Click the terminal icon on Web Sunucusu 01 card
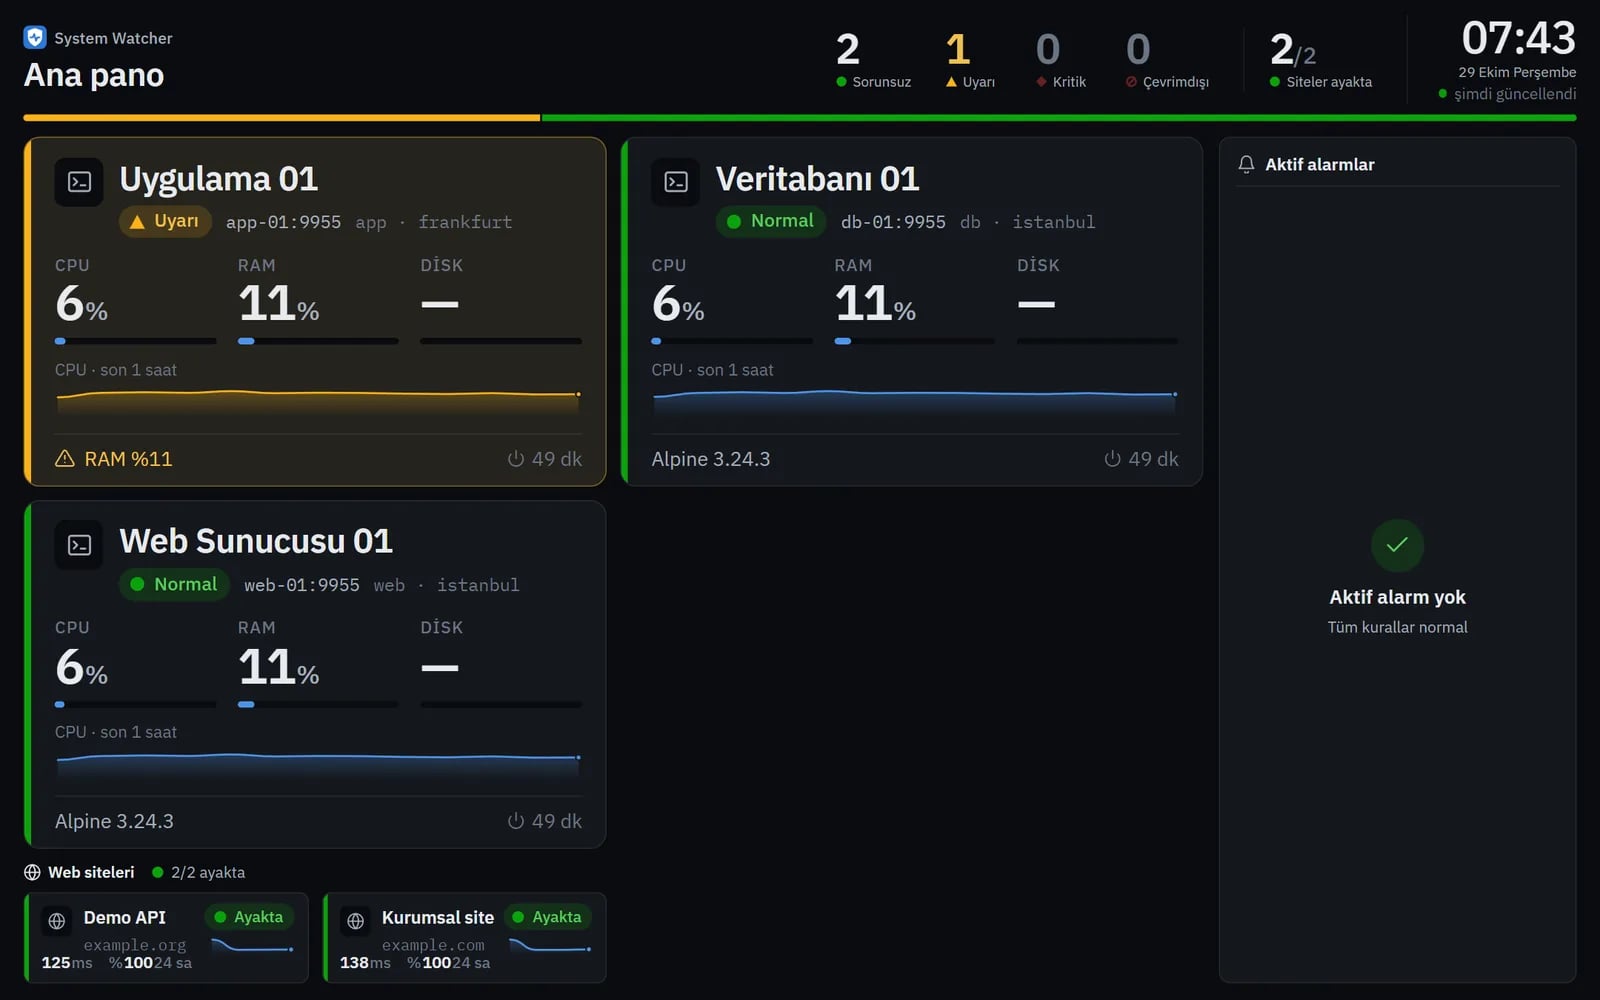Viewport: 1600px width, 1000px height. 79,545
